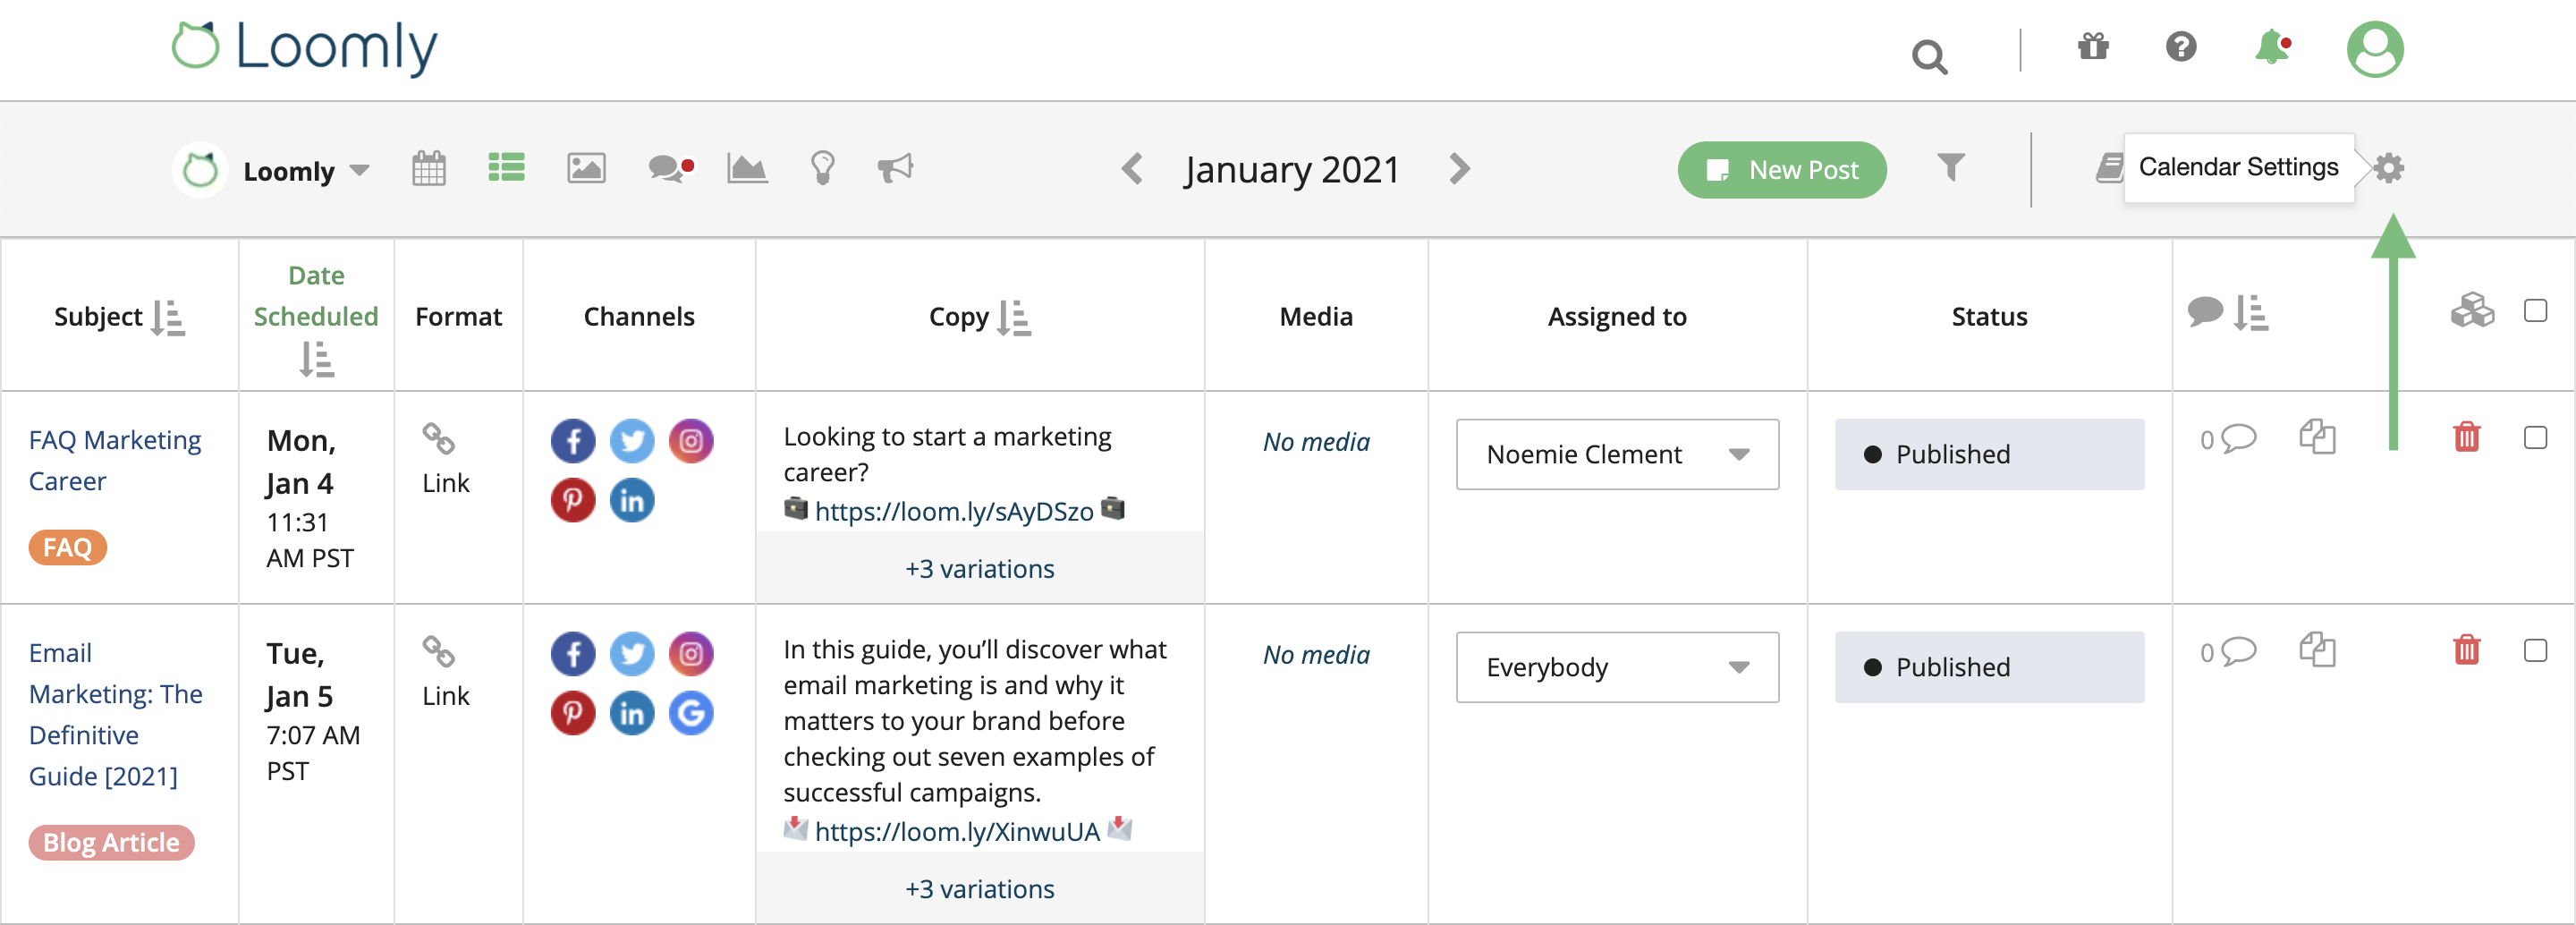Expand the +3 variations under the FAQ post
This screenshot has height=925, width=2576.
[x=979, y=568]
